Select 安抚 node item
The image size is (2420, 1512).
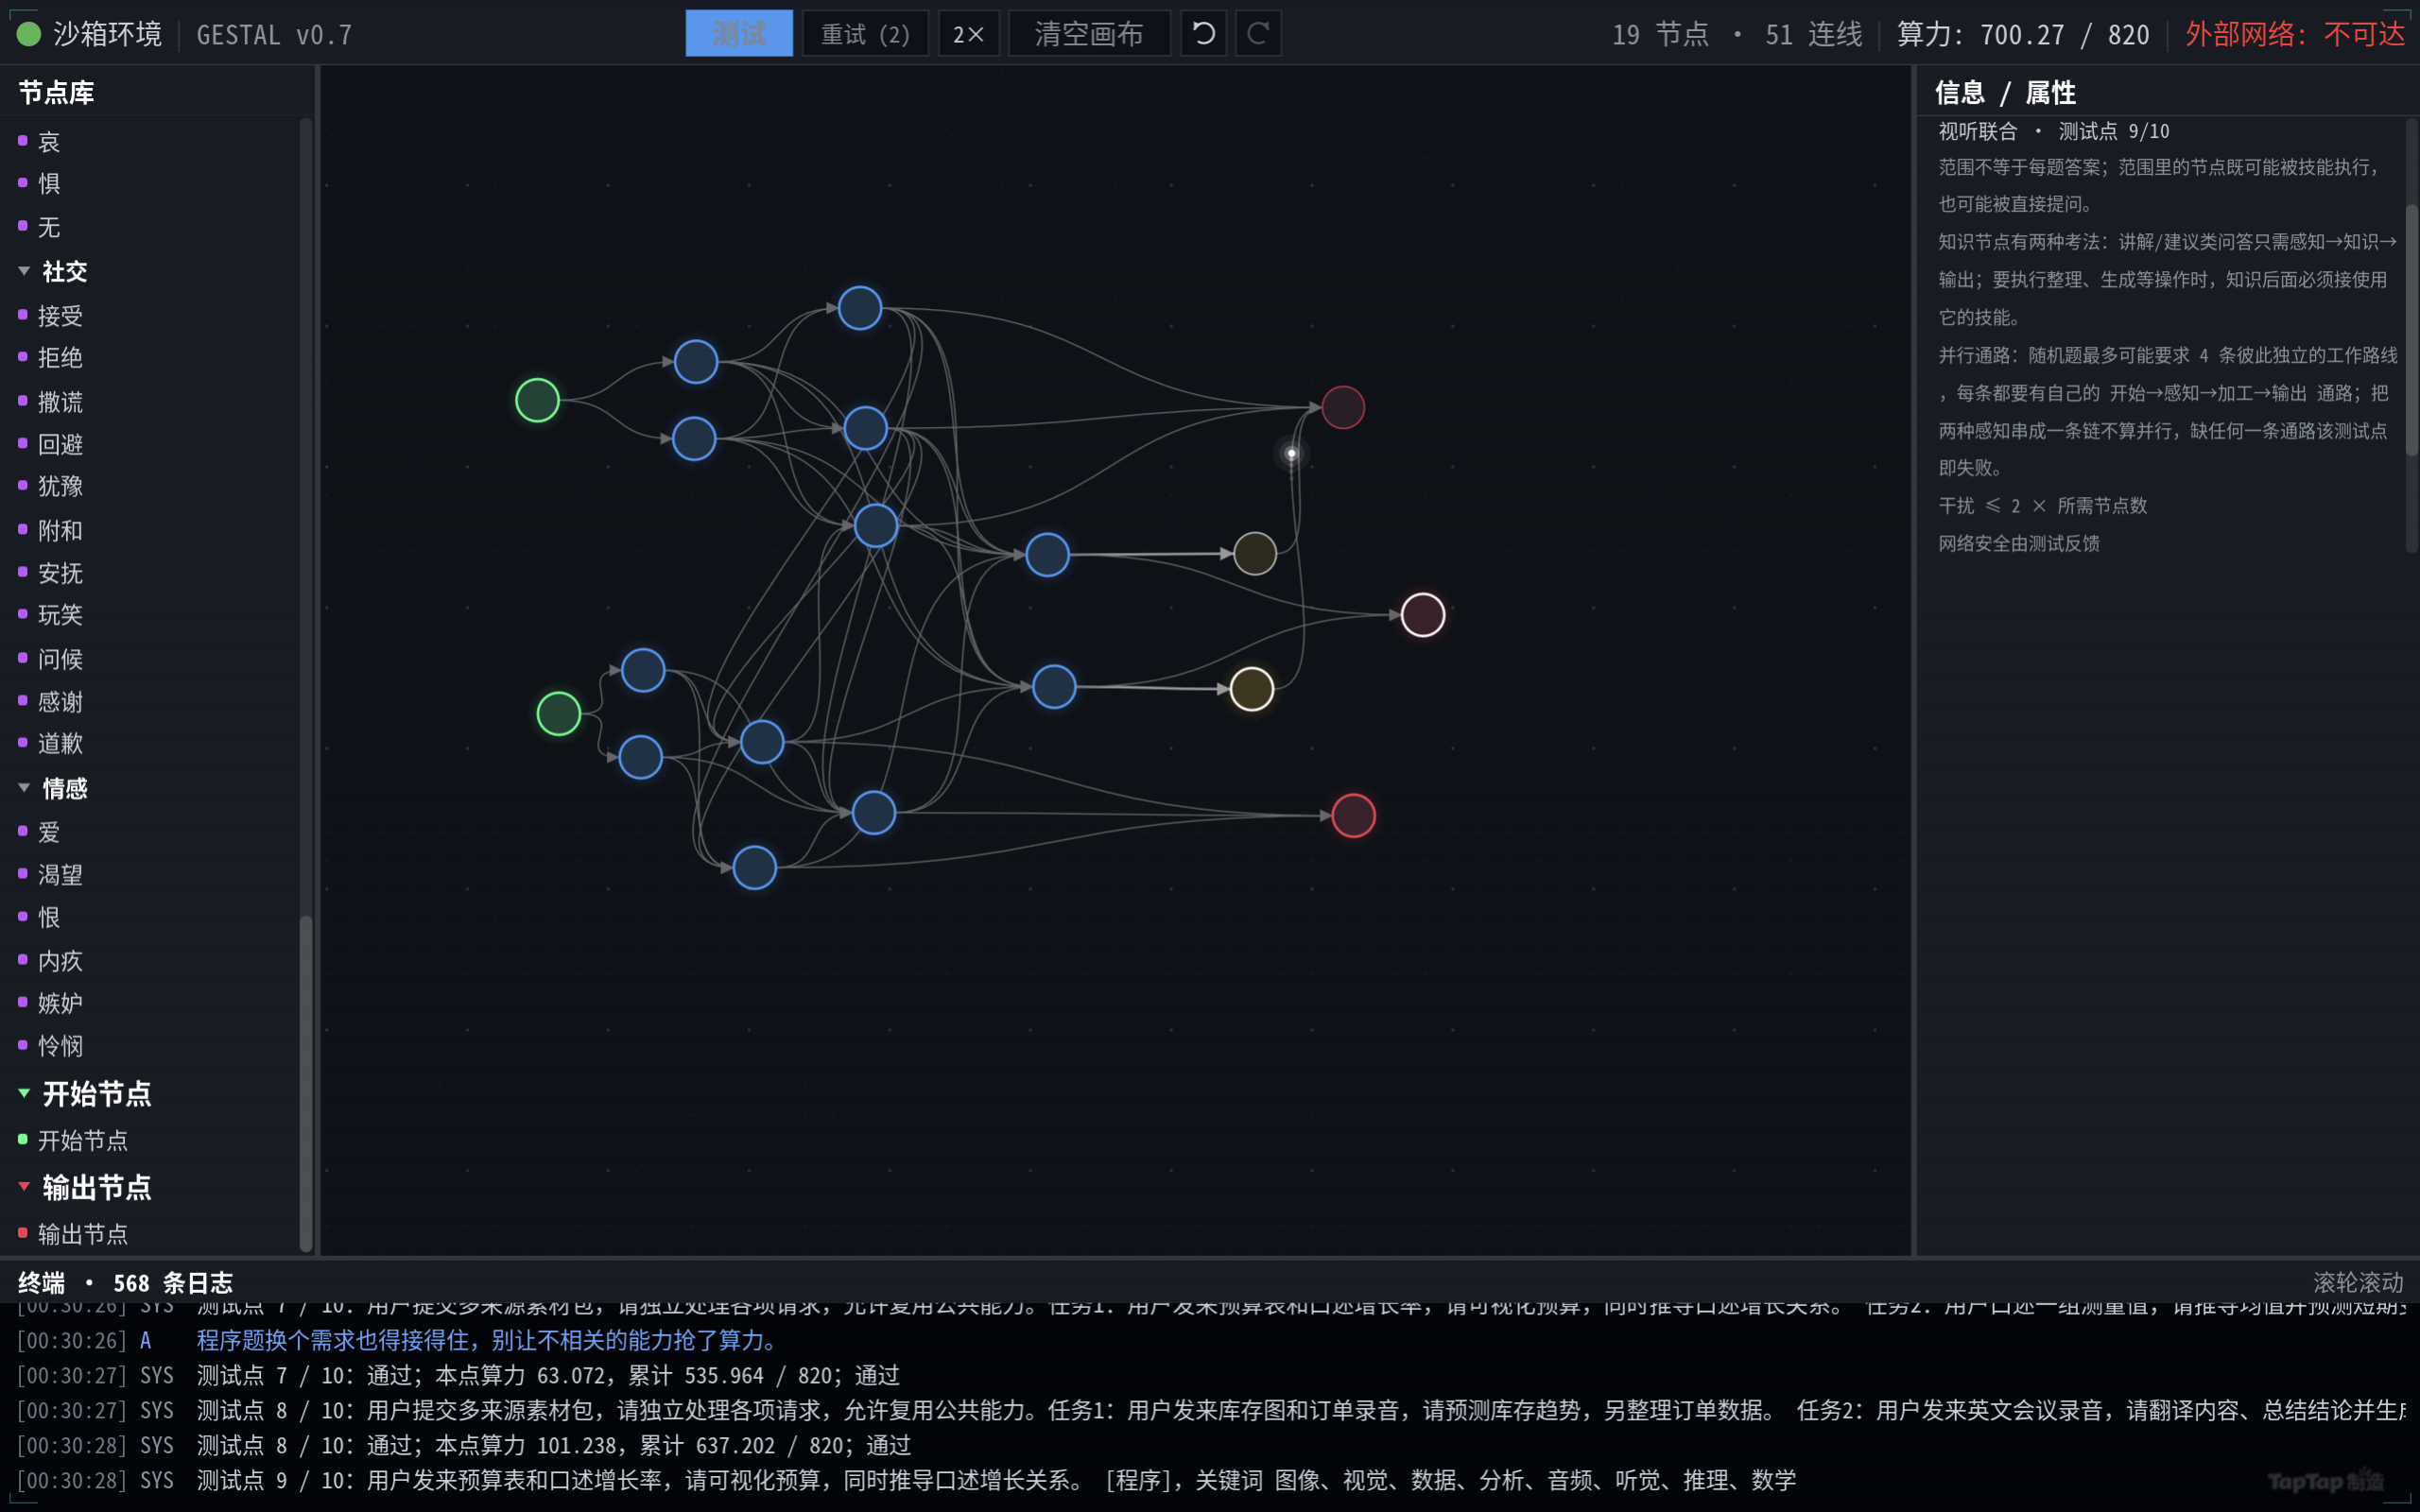click(60, 573)
